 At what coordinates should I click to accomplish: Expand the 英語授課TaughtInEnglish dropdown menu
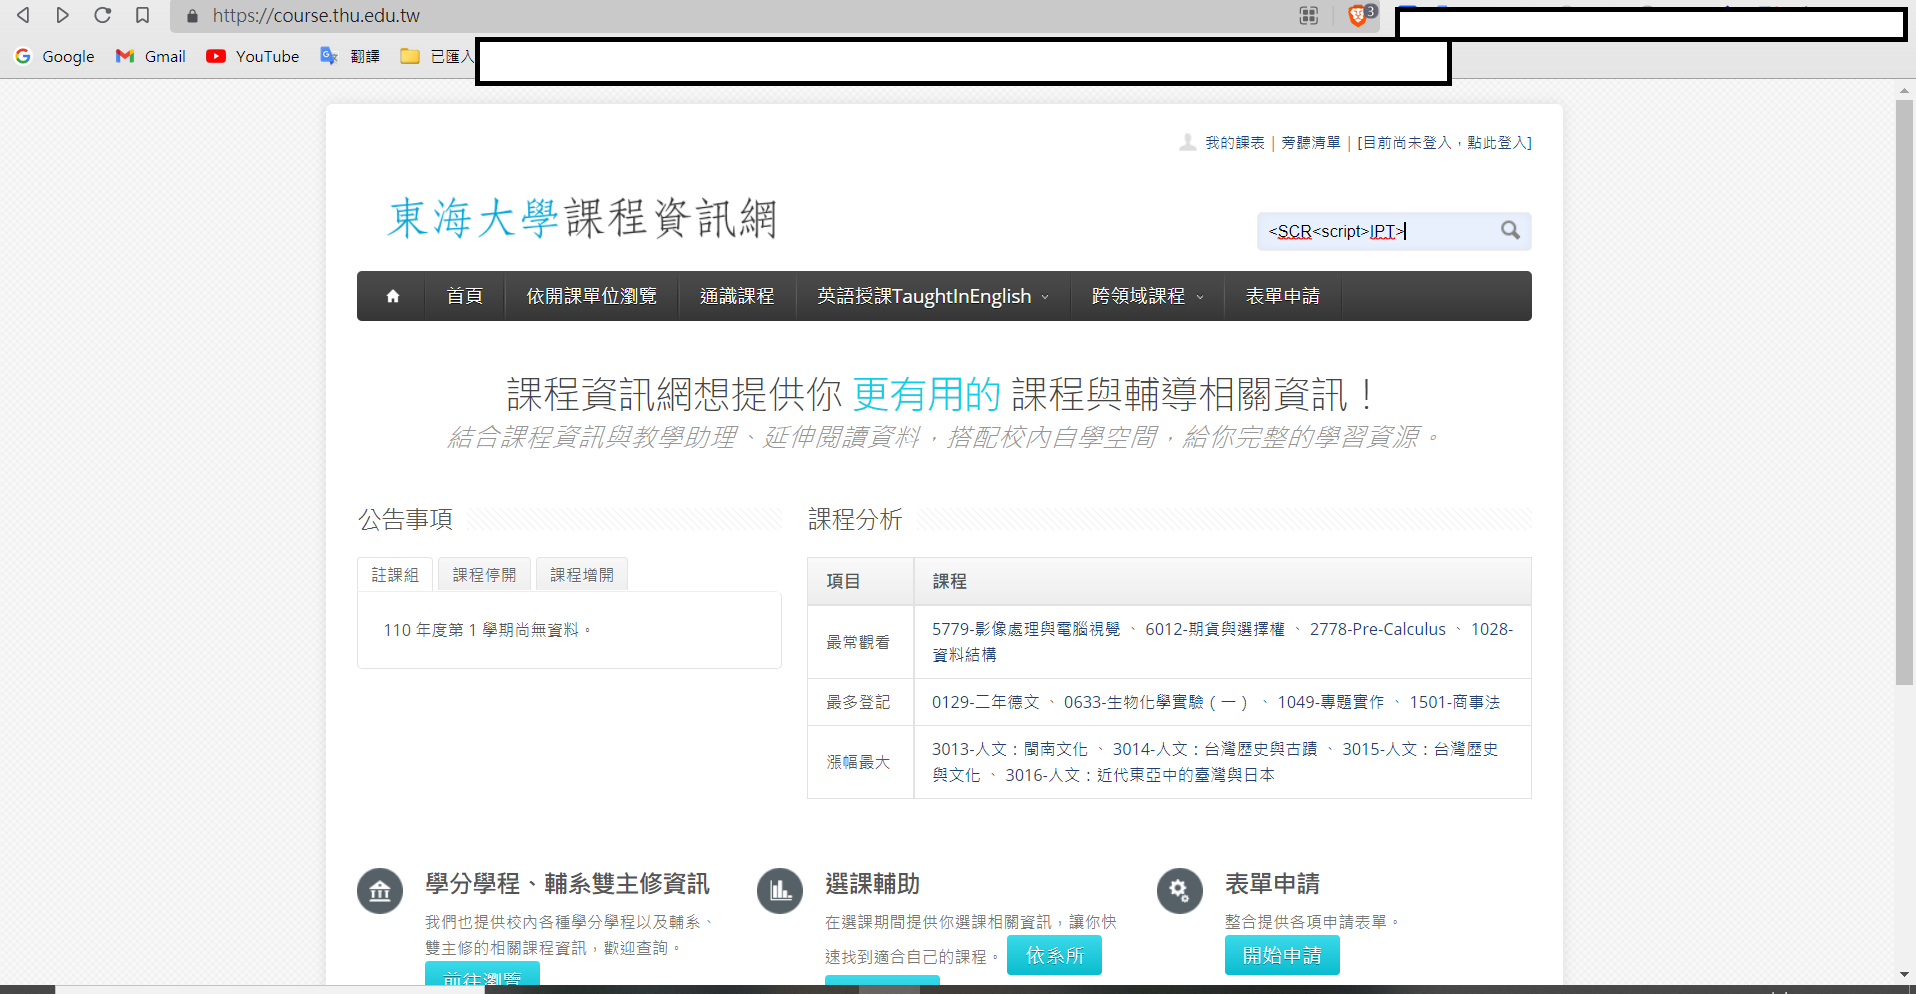click(933, 296)
